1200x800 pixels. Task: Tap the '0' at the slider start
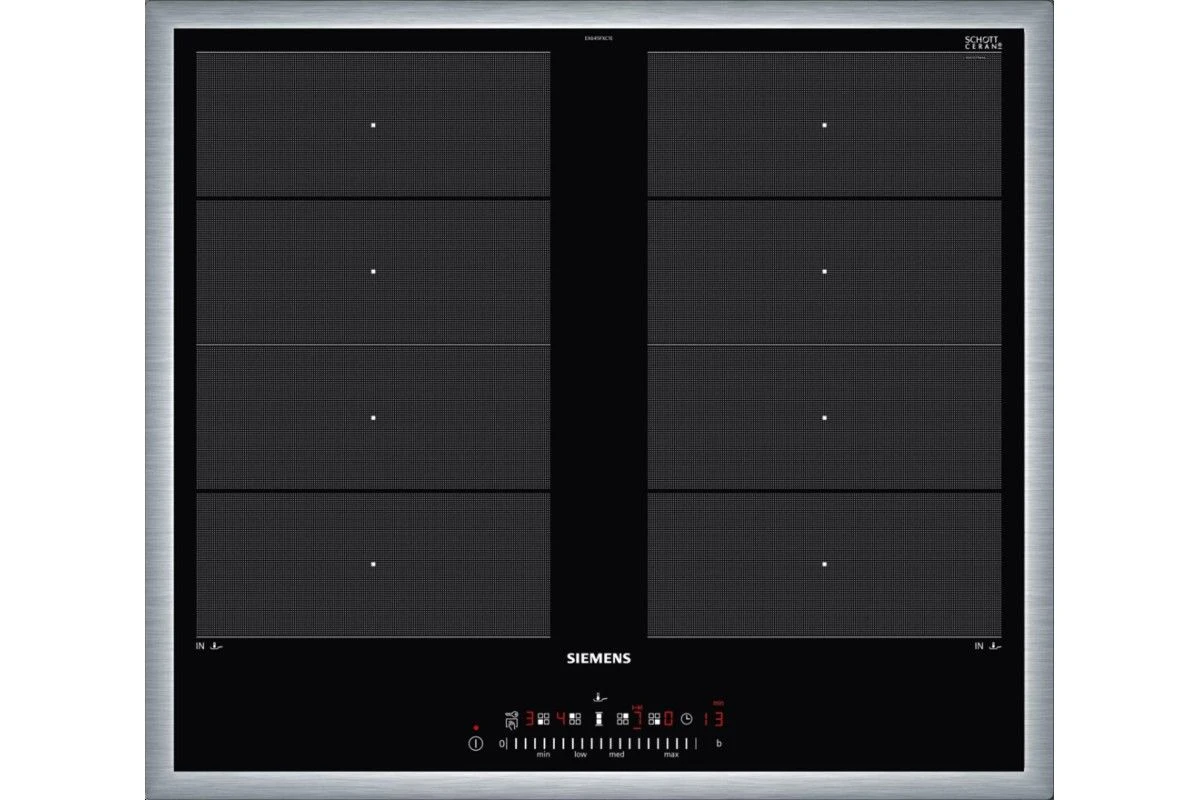(x=502, y=744)
